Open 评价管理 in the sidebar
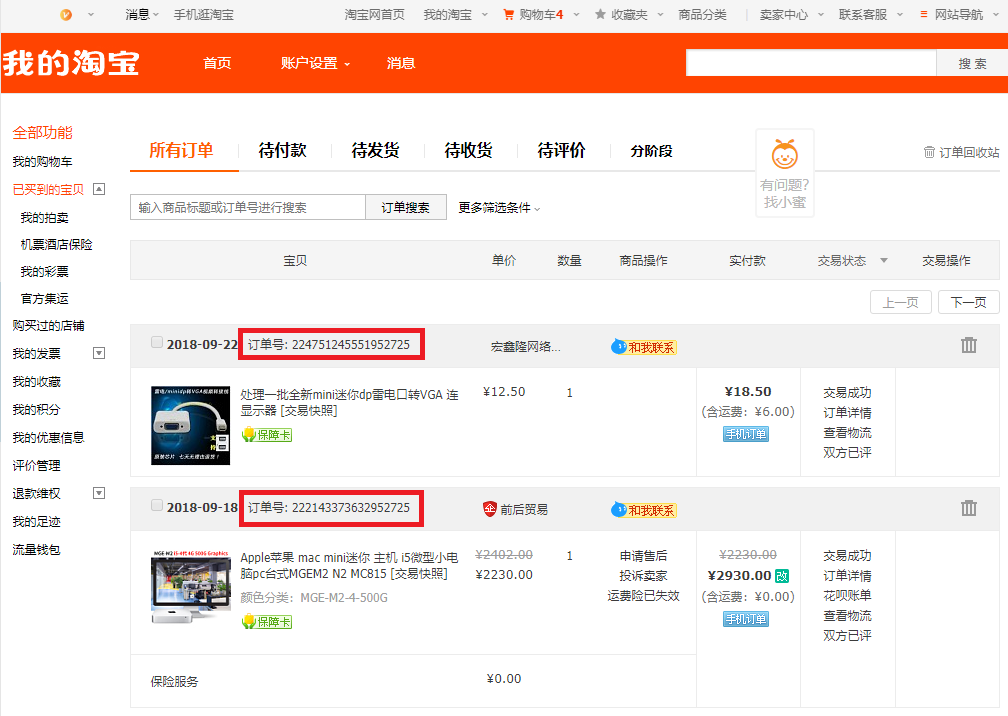This screenshot has width=1008, height=716. (x=36, y=465)
